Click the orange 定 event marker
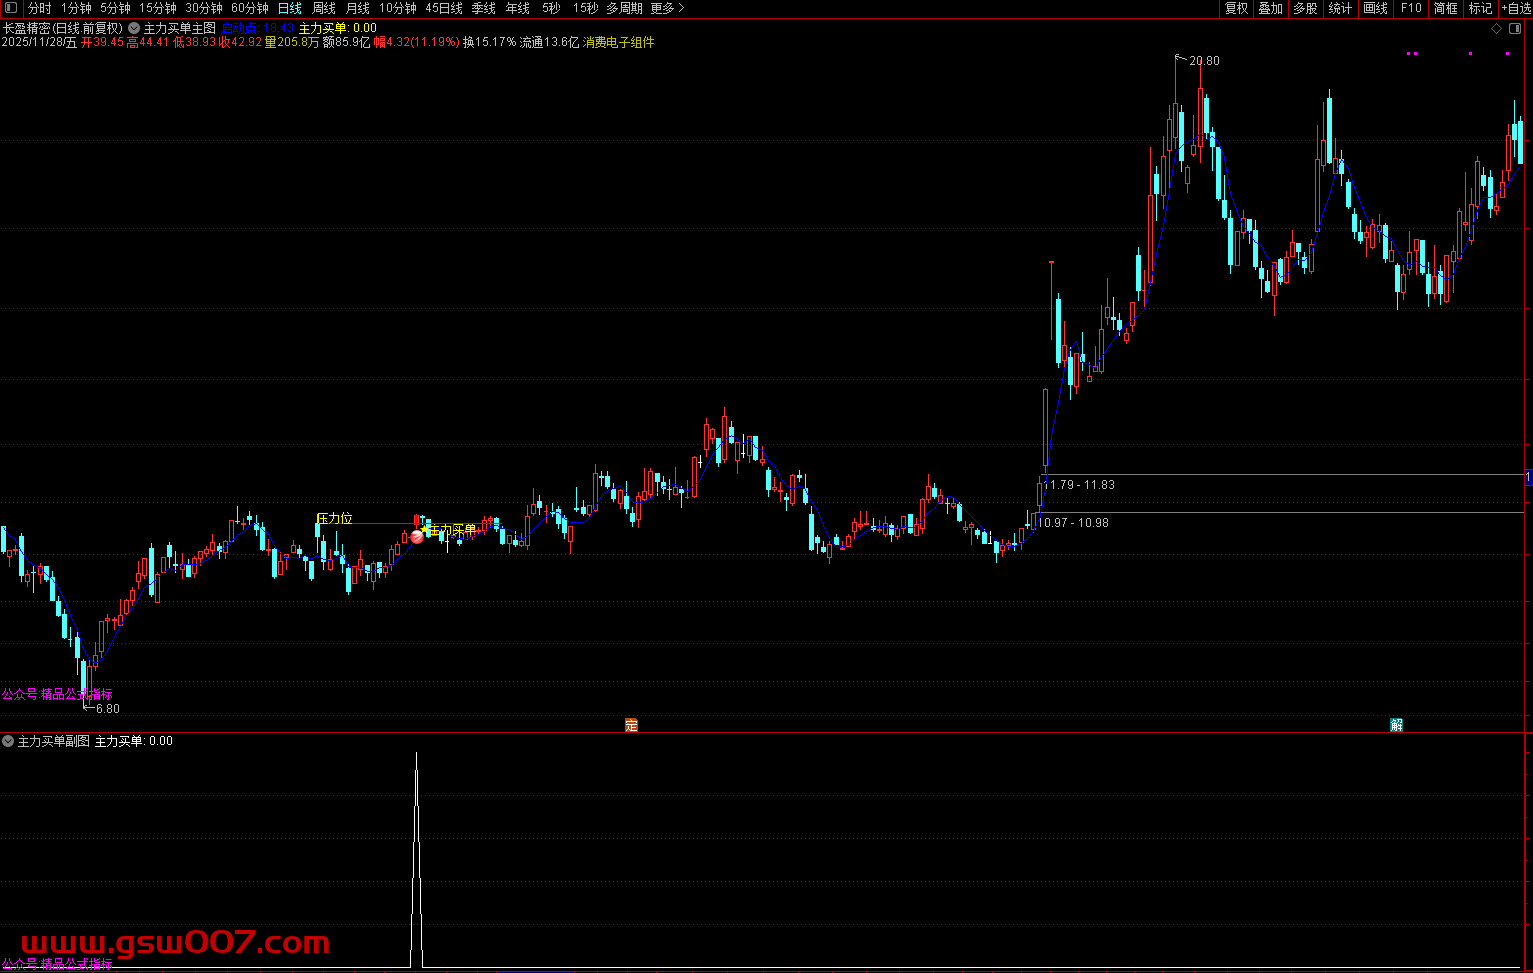 click(631, 725)
